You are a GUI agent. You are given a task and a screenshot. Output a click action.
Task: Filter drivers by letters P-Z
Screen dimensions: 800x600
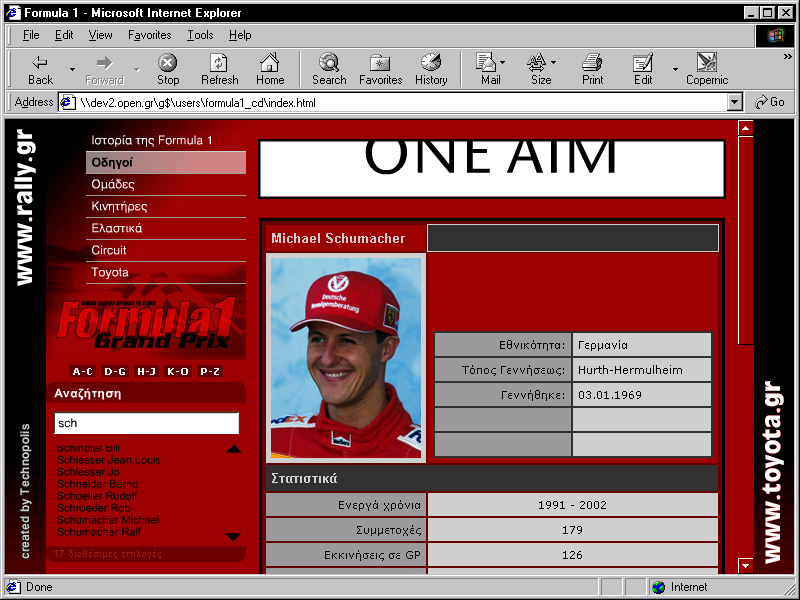pos(210,371)
